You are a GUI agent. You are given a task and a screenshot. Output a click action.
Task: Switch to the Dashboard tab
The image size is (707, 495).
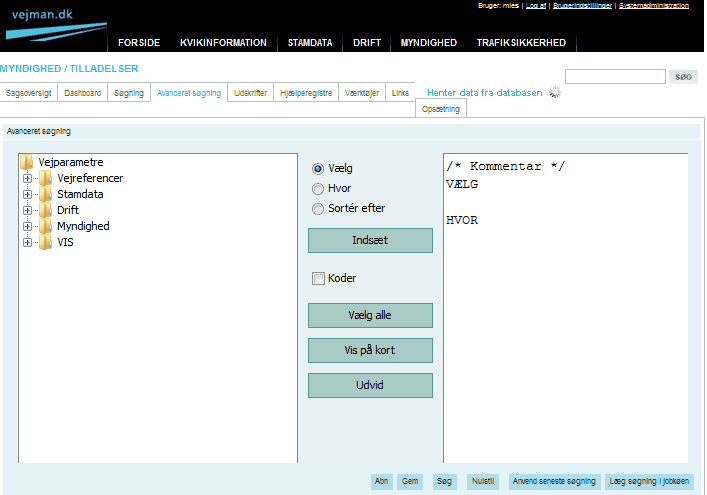click(x=82, y=93)
